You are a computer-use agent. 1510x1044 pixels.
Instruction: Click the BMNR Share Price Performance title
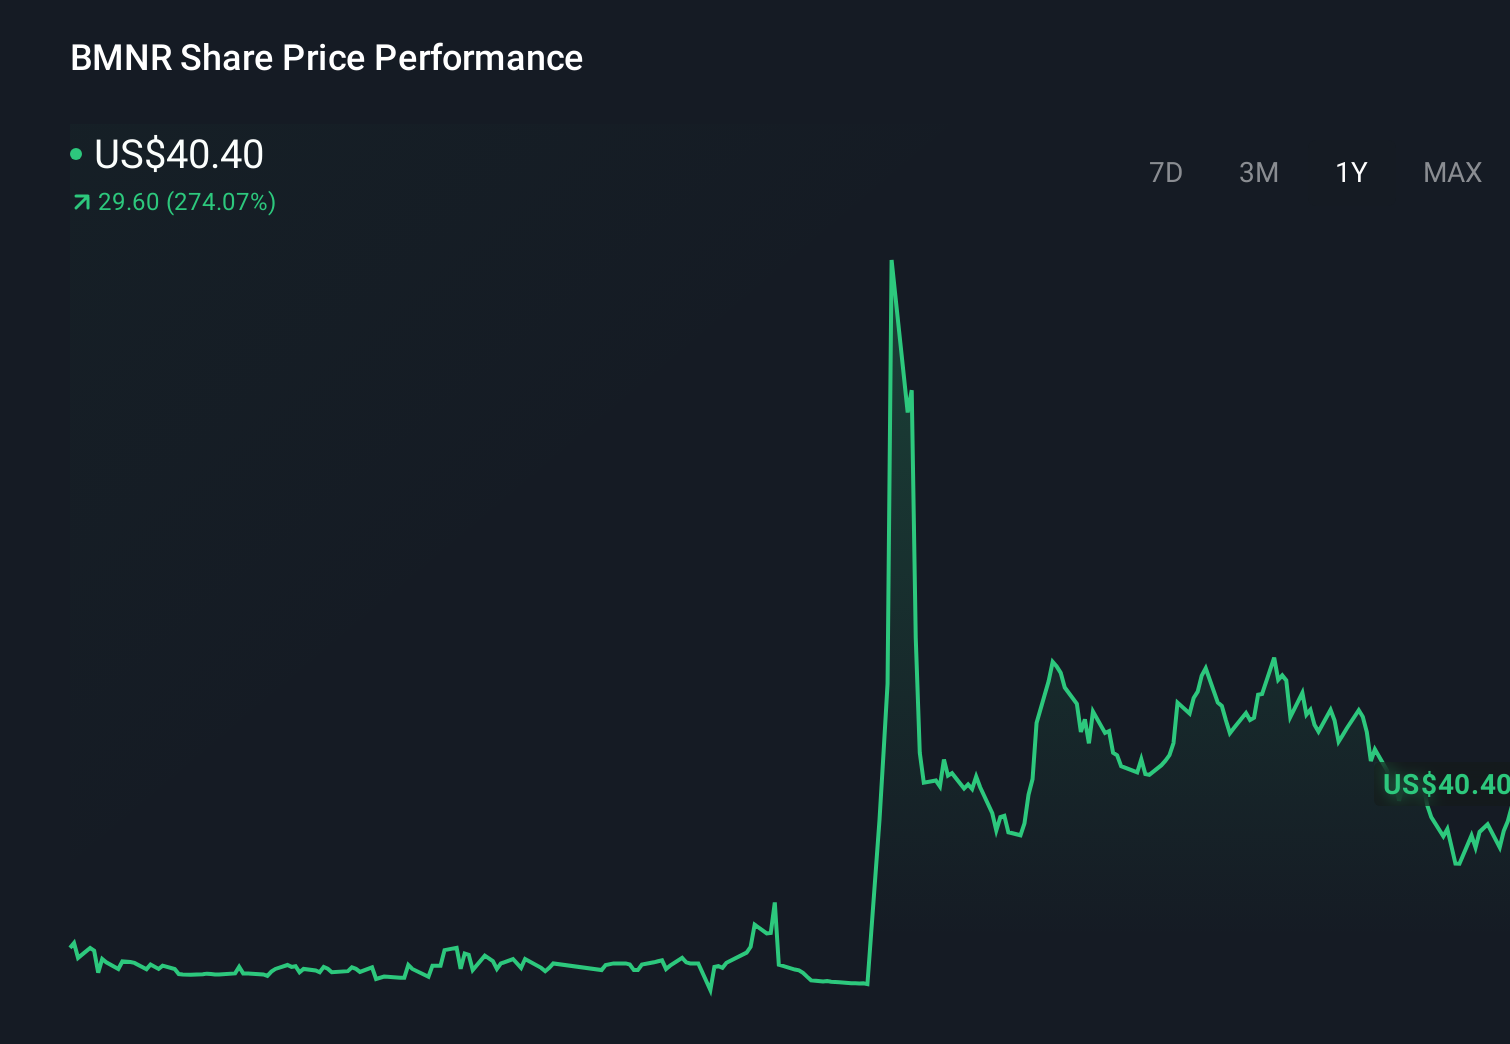326,58
